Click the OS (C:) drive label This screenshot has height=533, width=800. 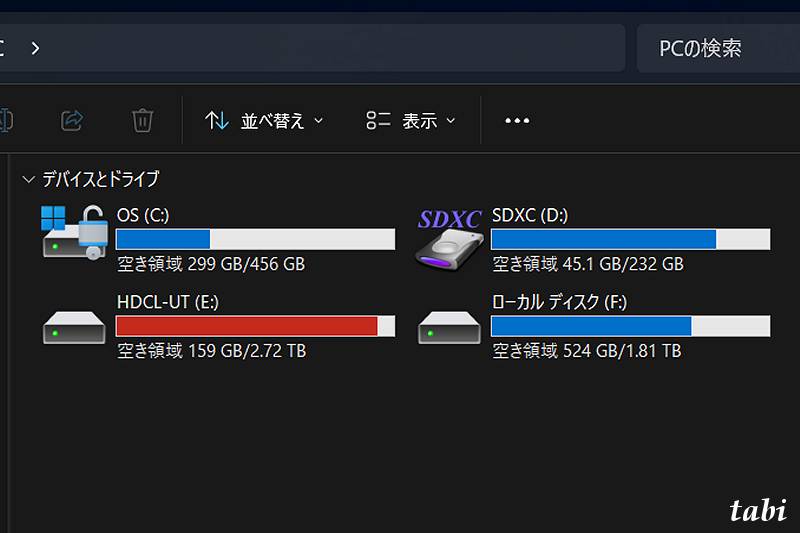(x=143, y=215)
